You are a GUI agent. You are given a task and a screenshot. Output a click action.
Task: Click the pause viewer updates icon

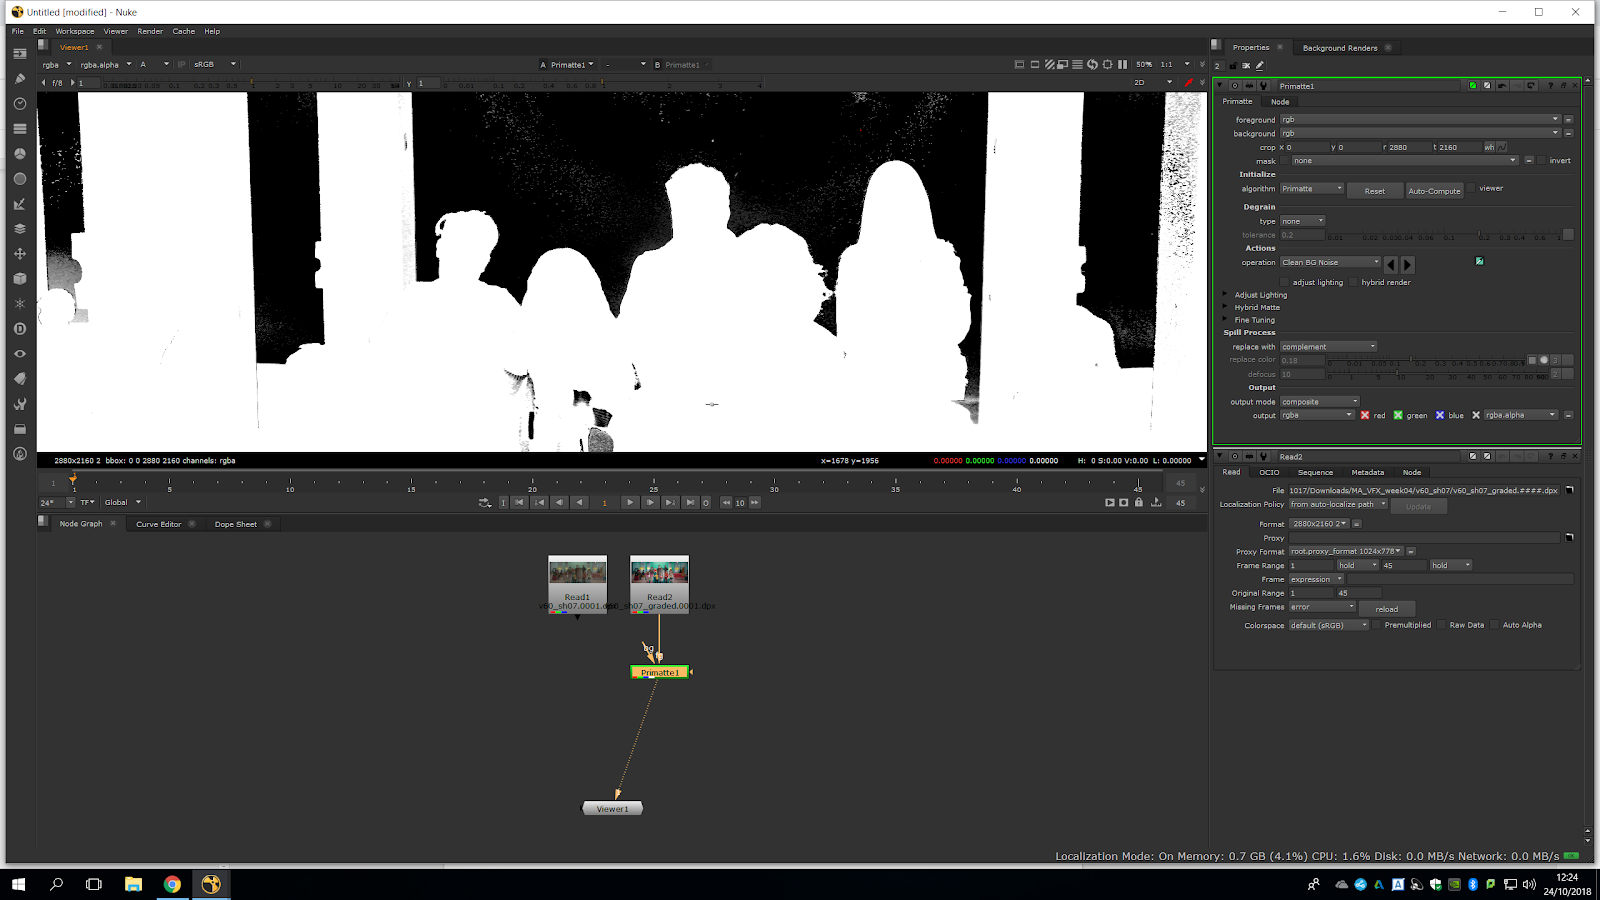click(x=1122, y=65)
